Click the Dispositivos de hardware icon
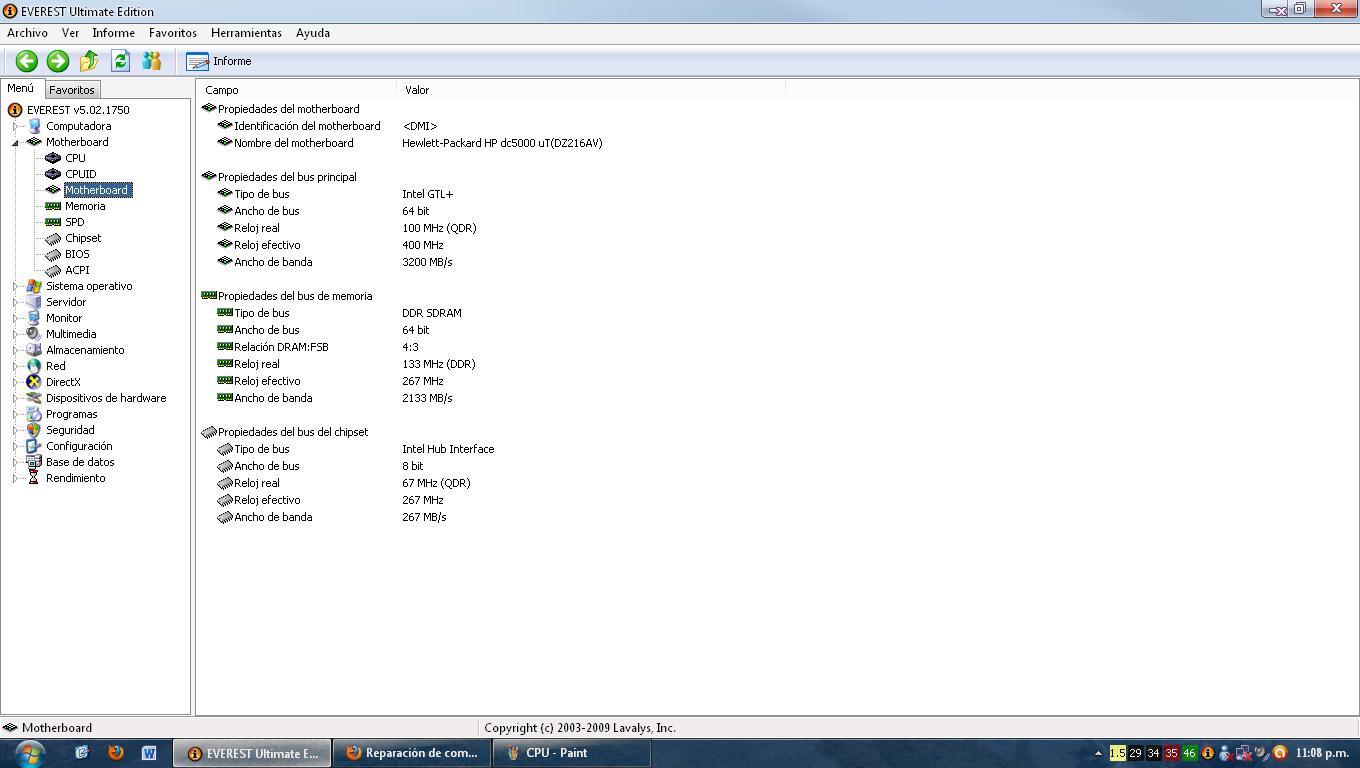The image size is (1360, 768). click(34, 398)
